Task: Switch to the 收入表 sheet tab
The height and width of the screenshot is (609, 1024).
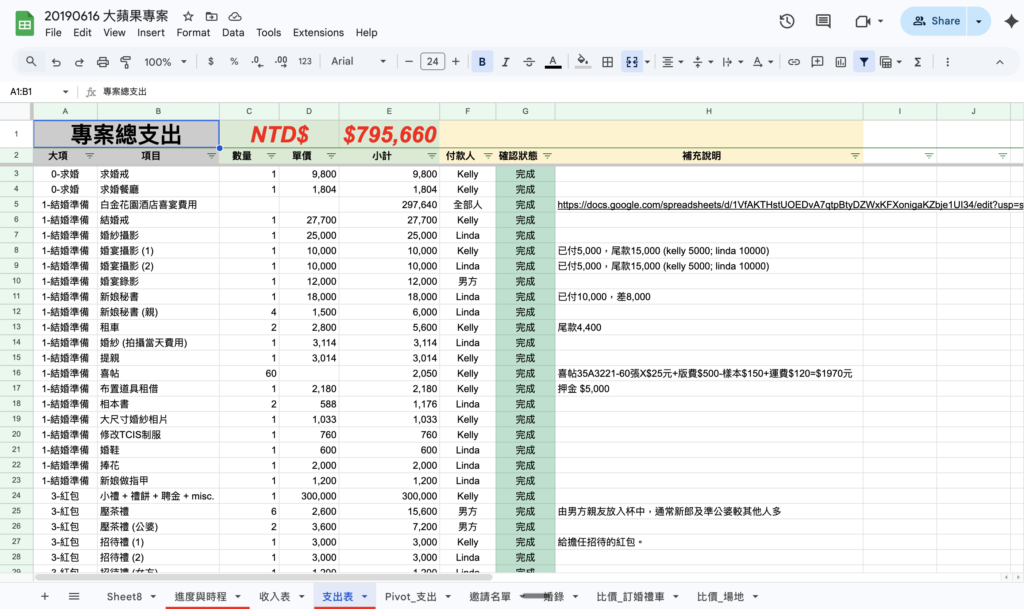Action: 274,596
